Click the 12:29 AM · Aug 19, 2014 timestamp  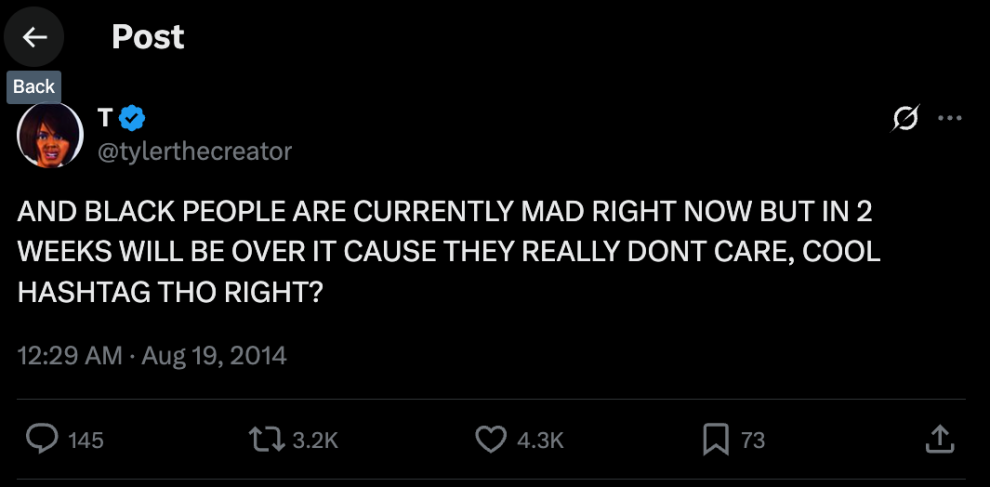pyautogui.click(x=152, y=355)
